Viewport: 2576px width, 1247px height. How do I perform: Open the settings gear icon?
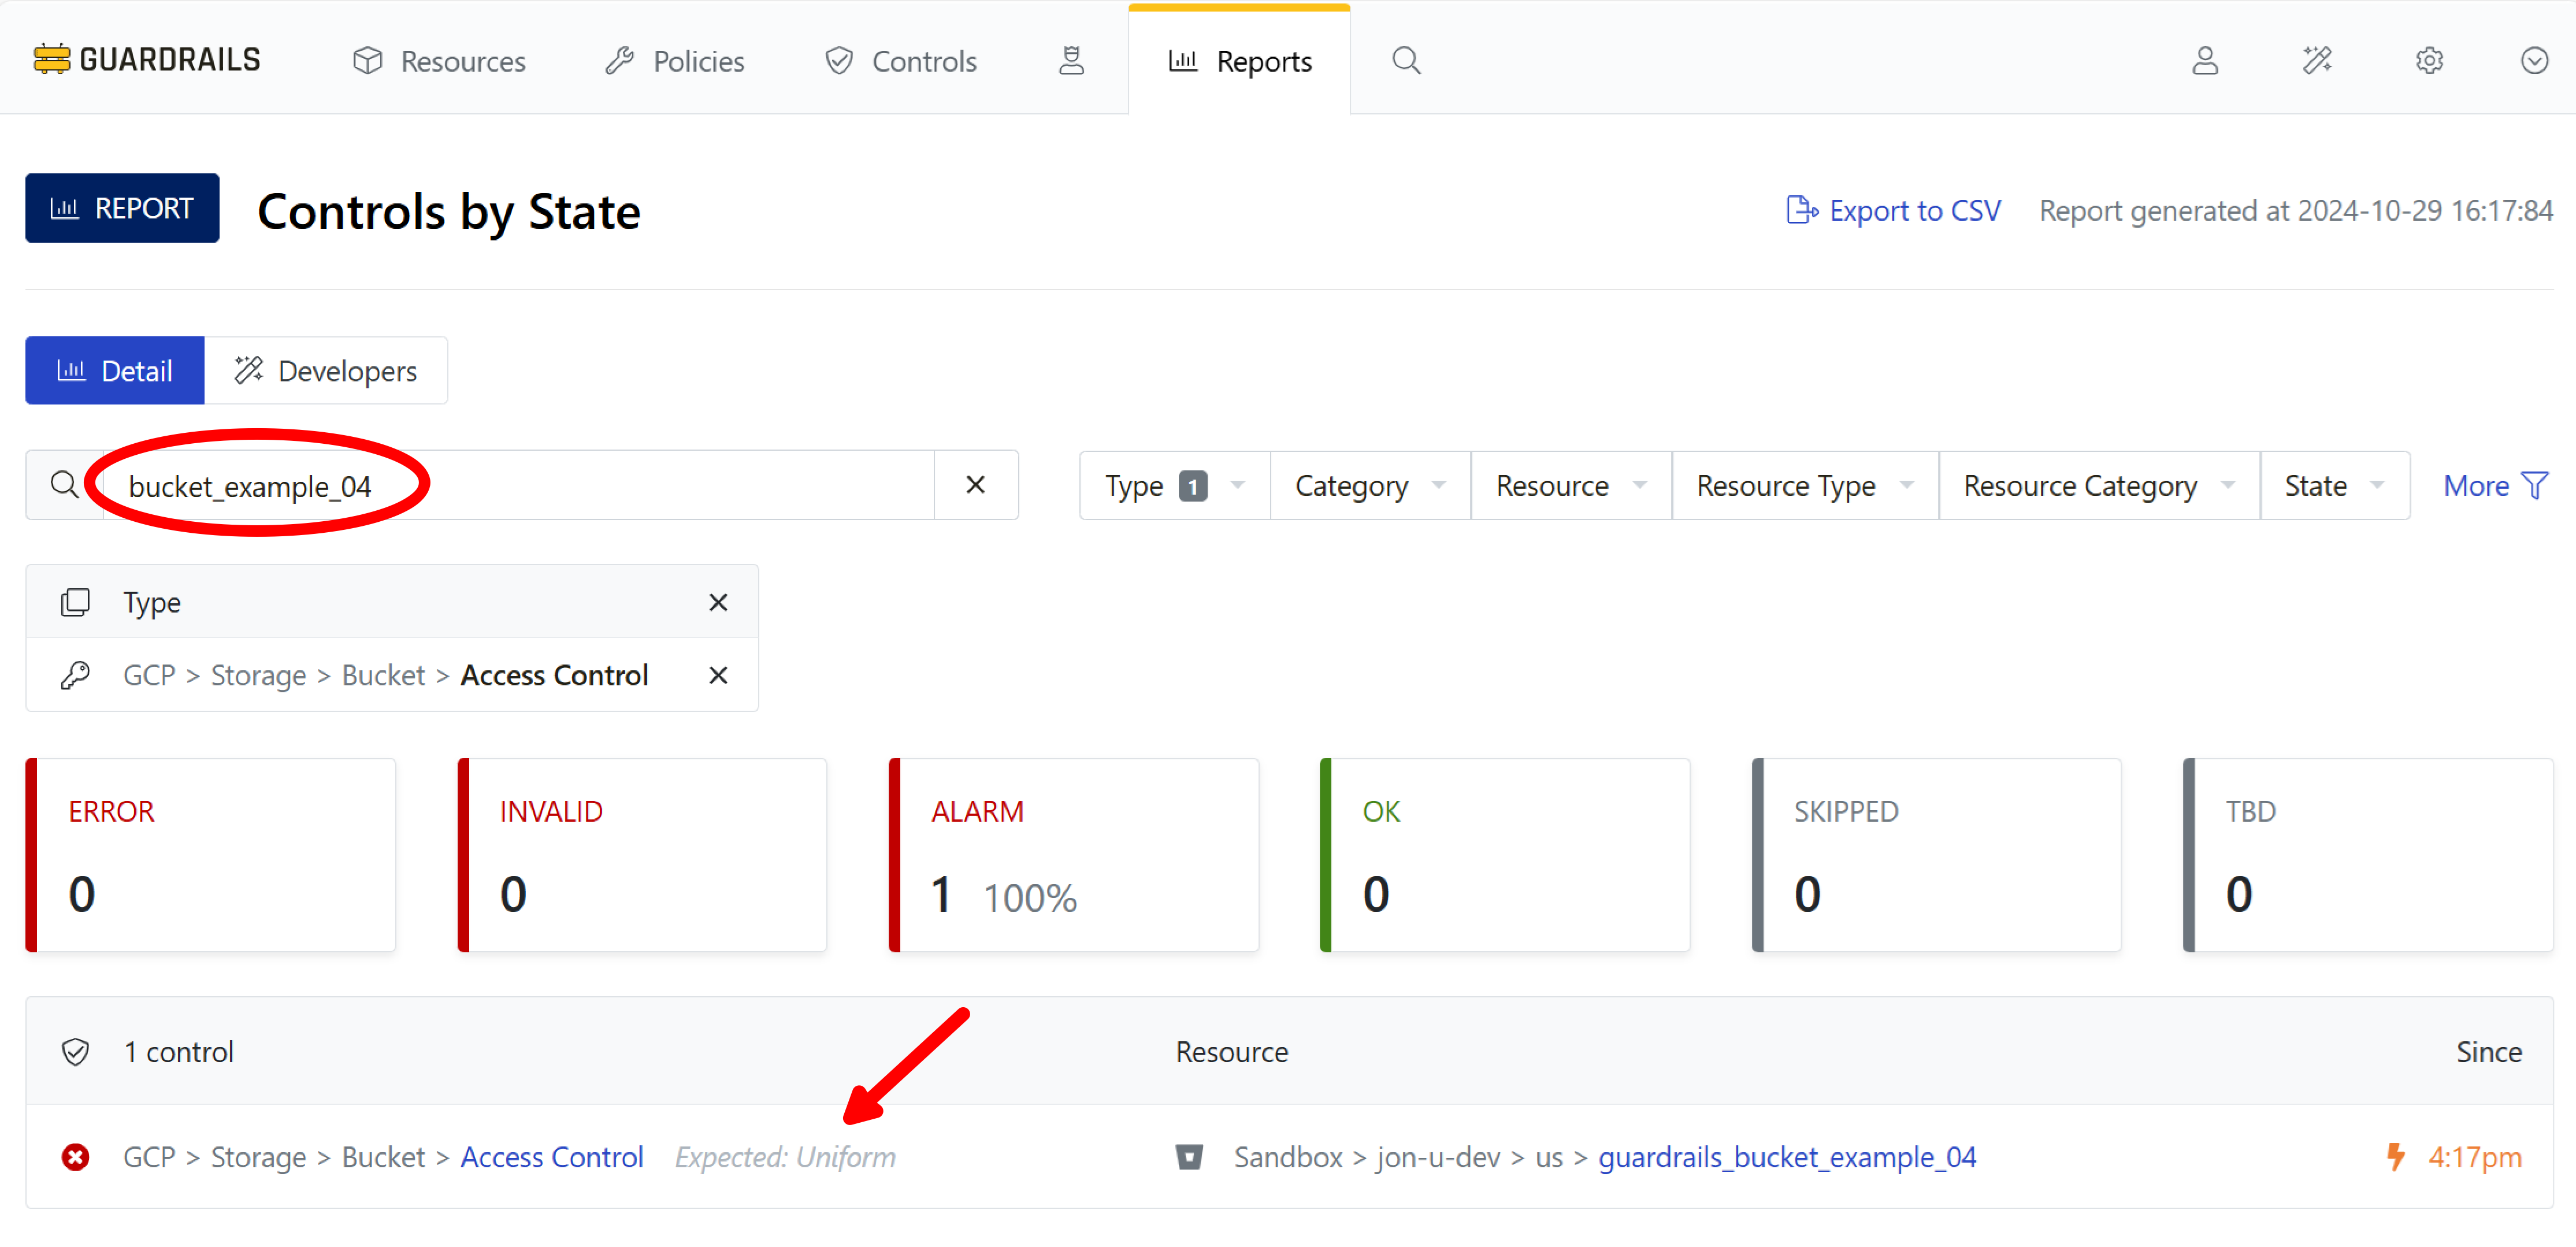point(2429,61)
